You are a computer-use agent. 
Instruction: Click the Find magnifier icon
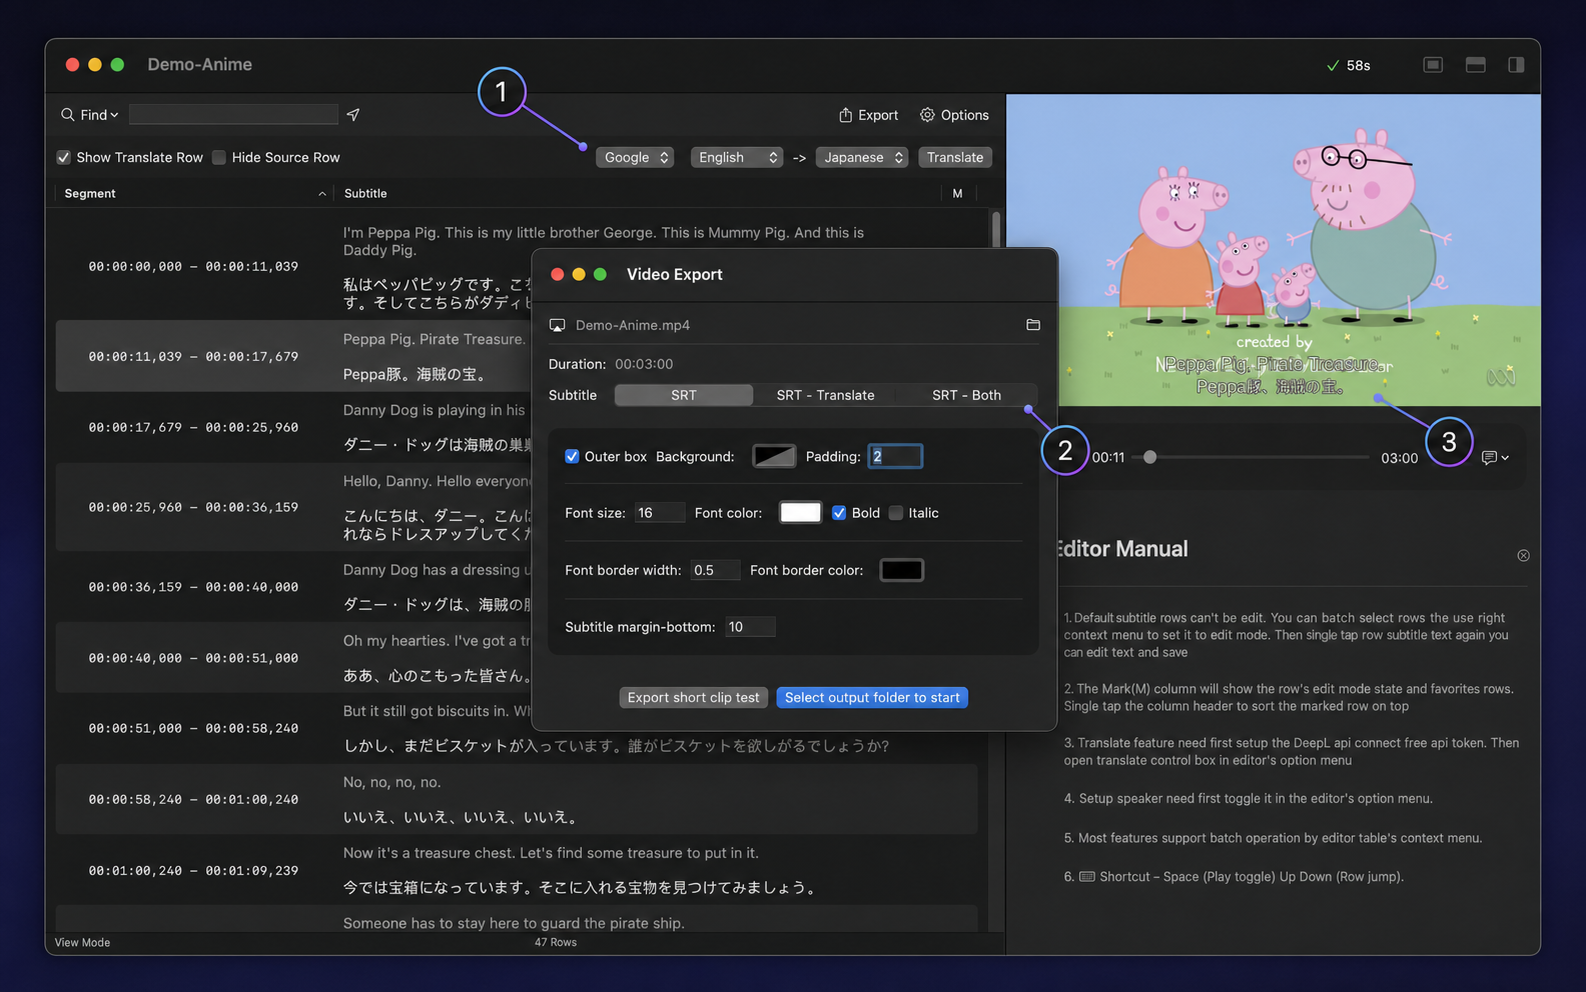[x=68, y=115]
